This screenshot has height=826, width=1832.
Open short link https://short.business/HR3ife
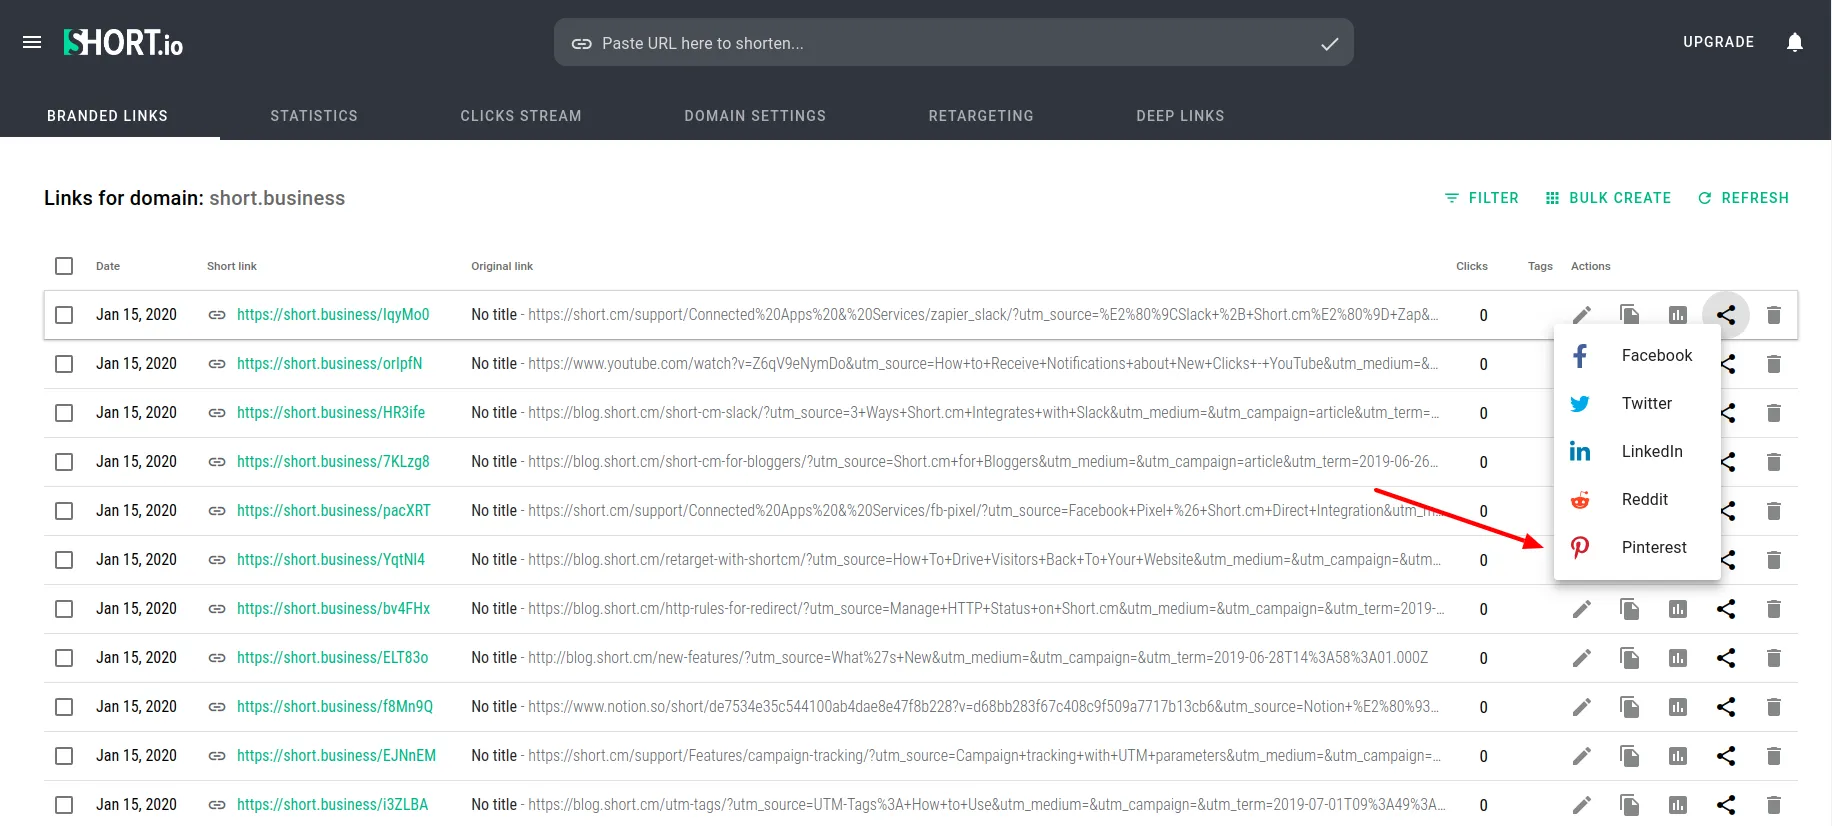[331, 413]
